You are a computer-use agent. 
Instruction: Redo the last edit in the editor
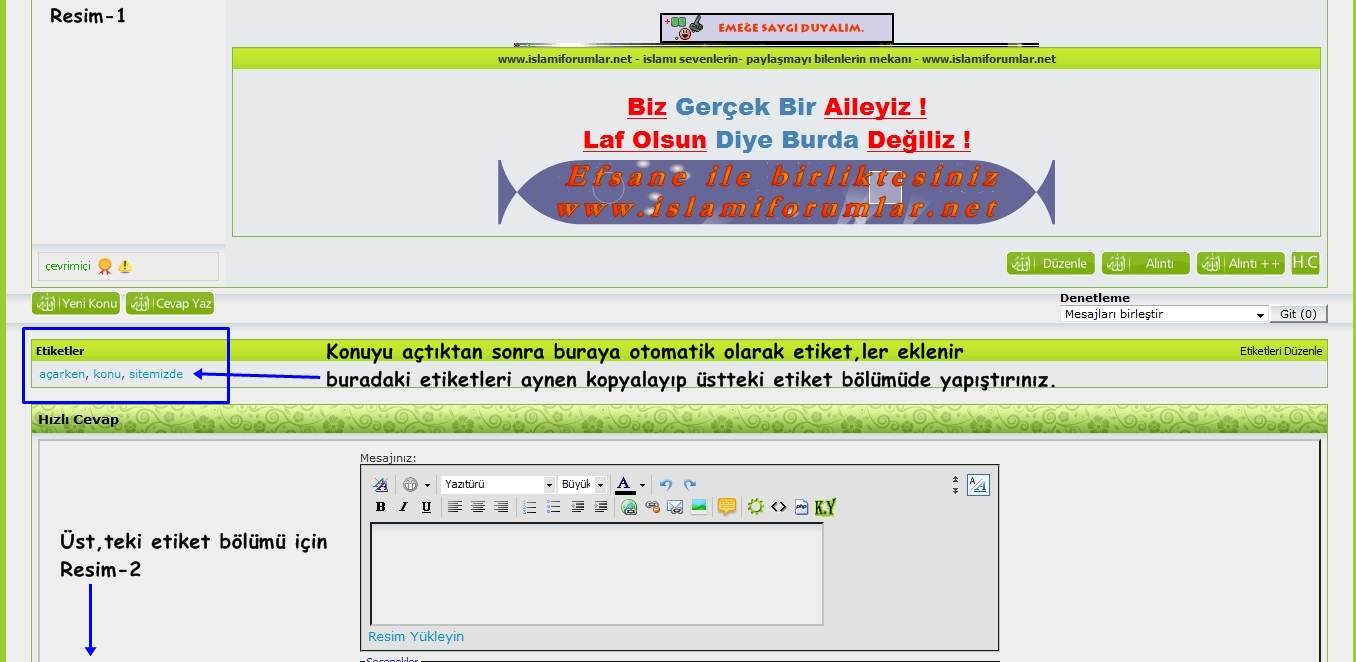pos(690,485)
